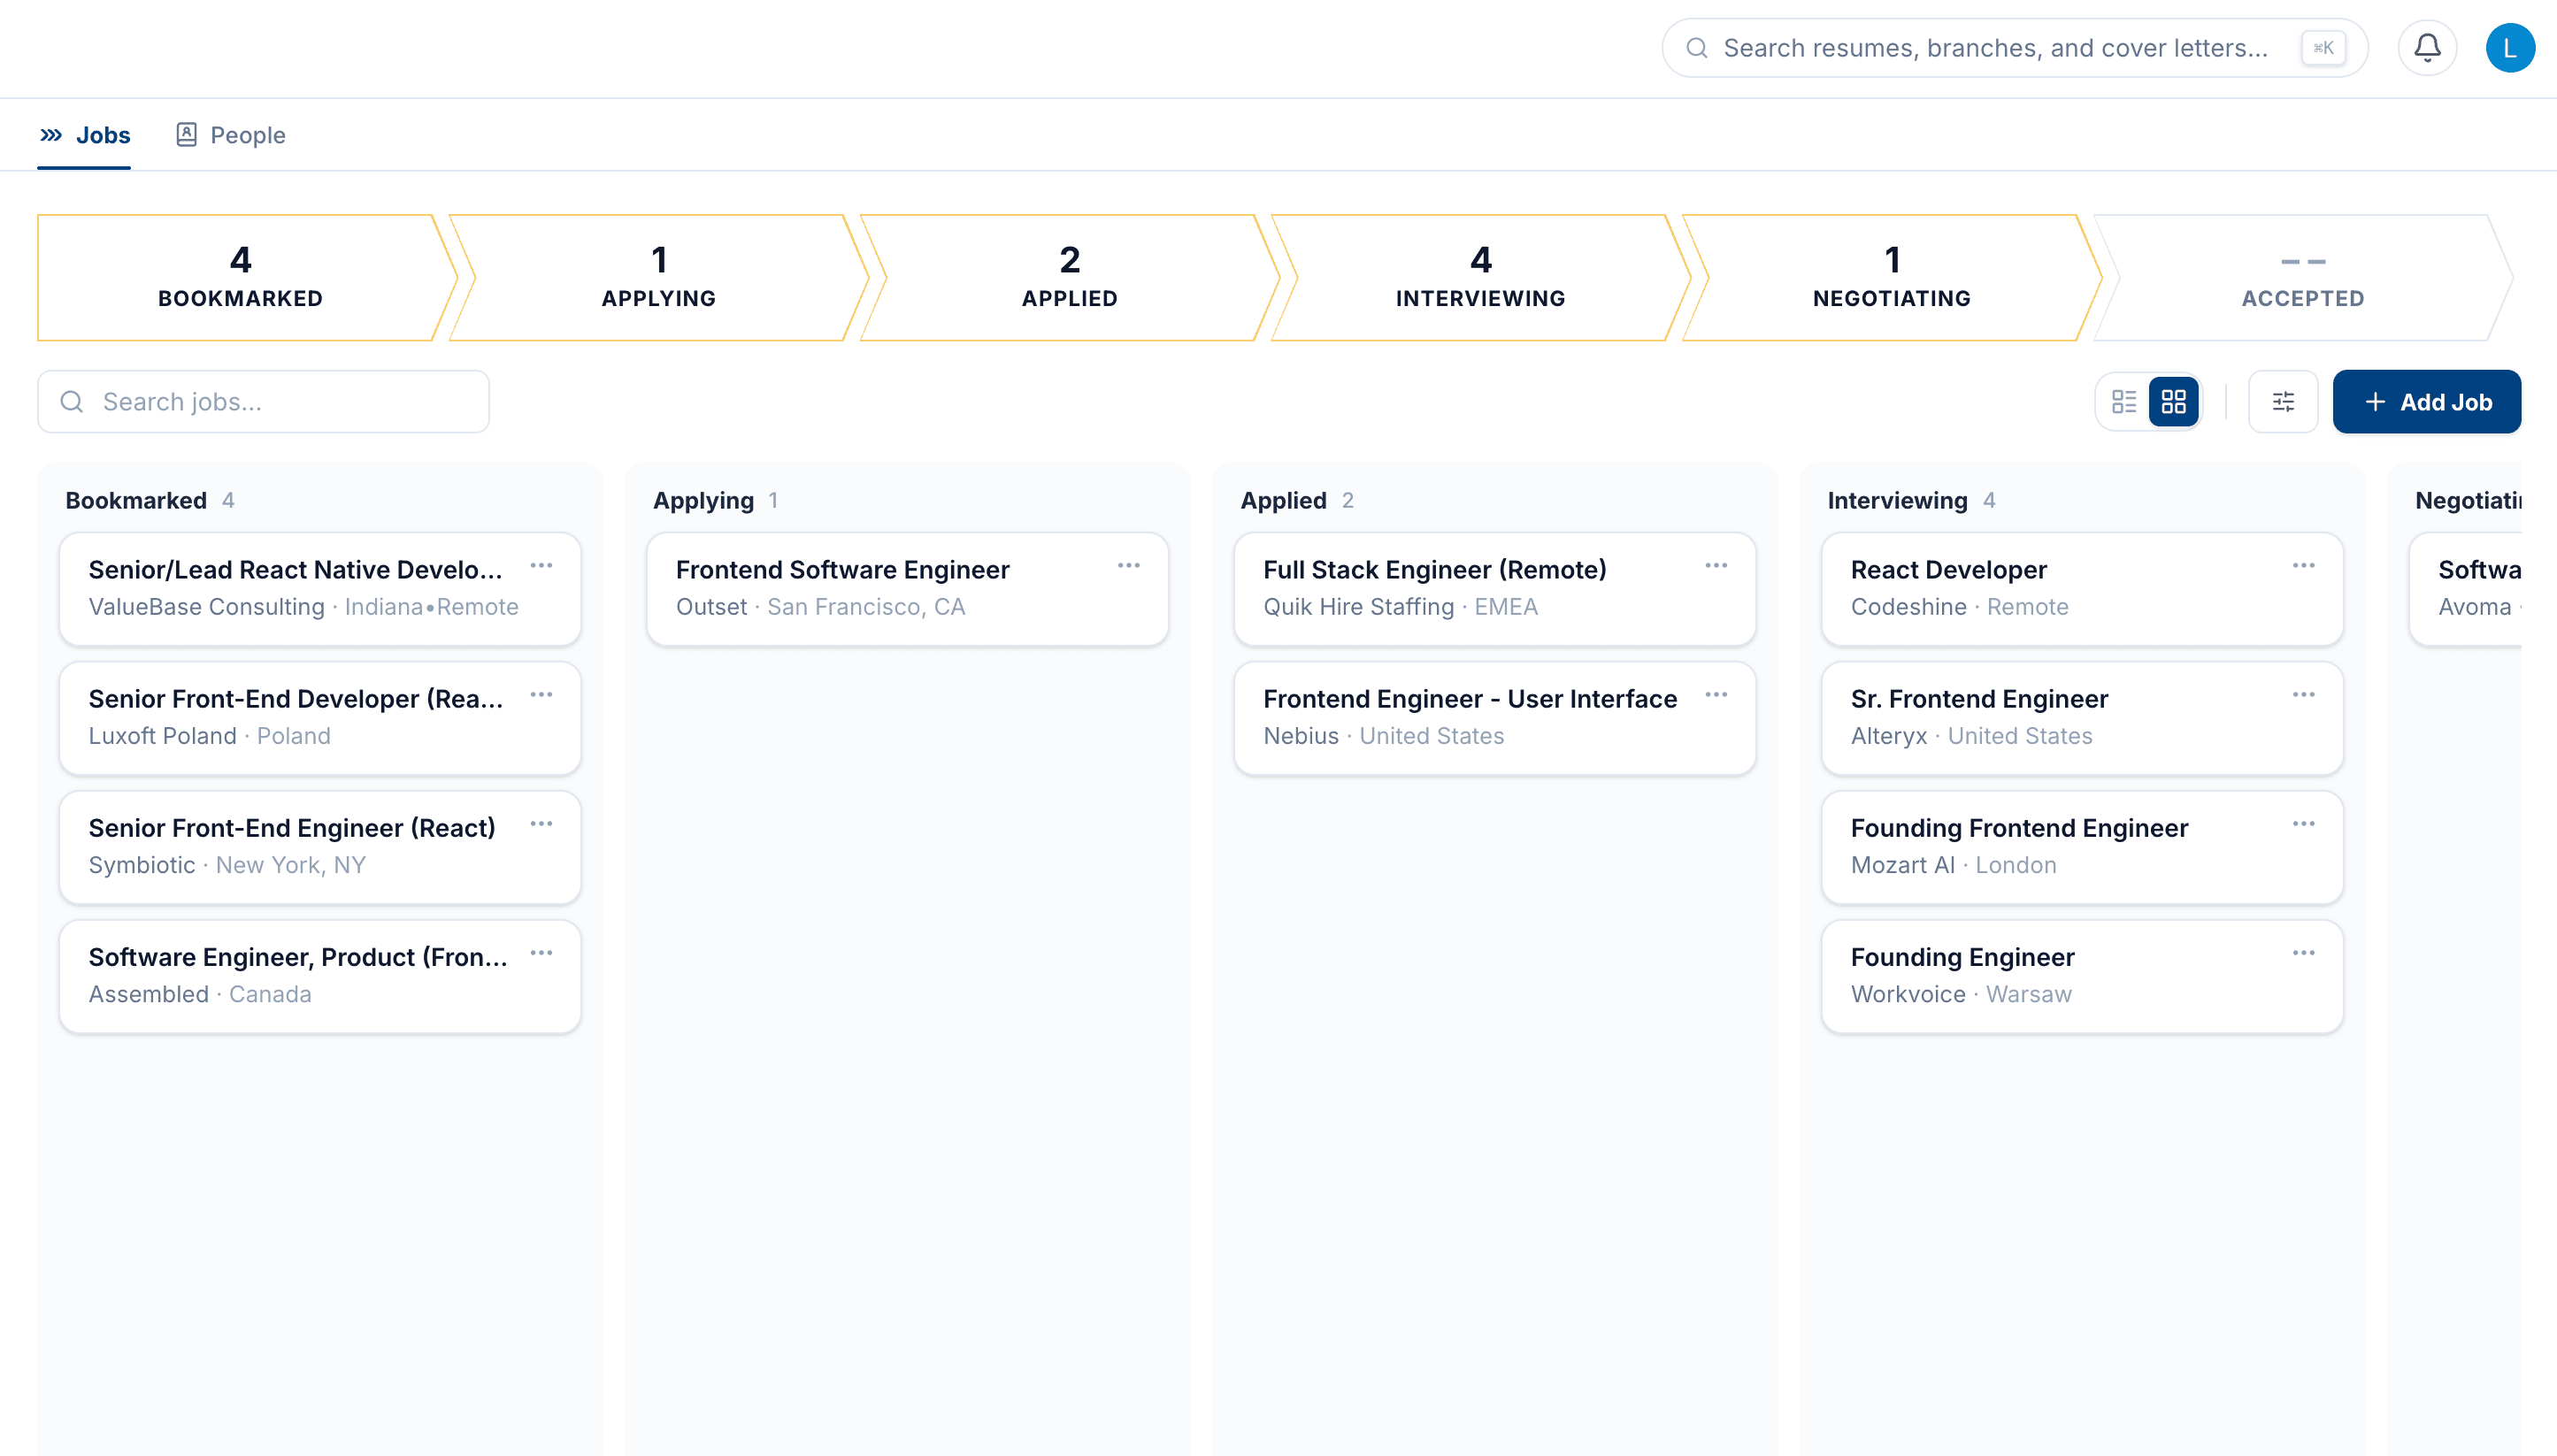Select the Applied pipeline stage
This screenshot has width=2557, height=1456.
(x=1070, y=278)
